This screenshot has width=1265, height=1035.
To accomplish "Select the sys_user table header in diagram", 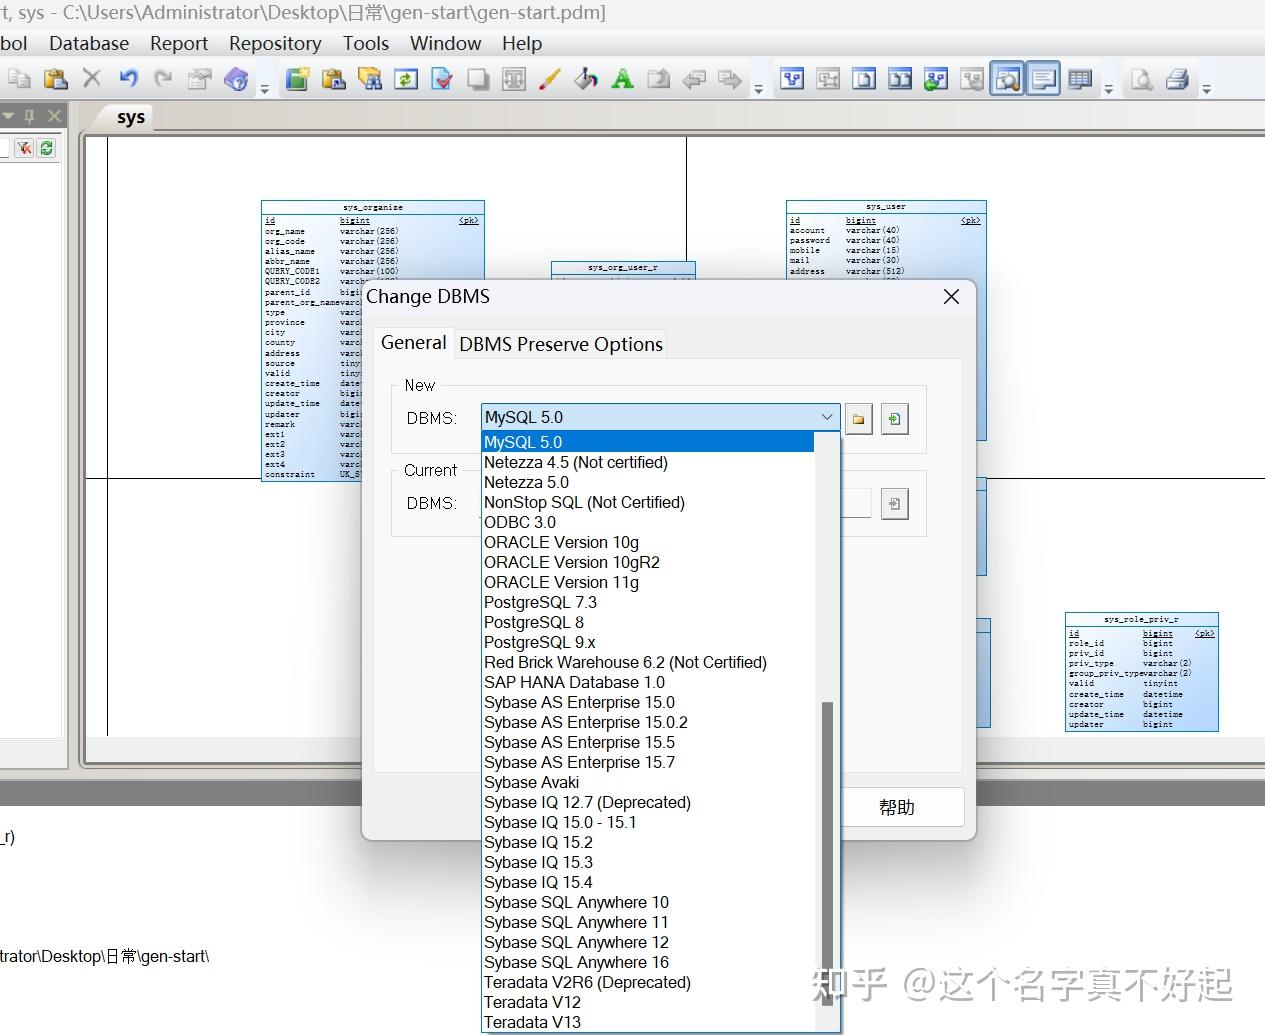I will point(886,206).
